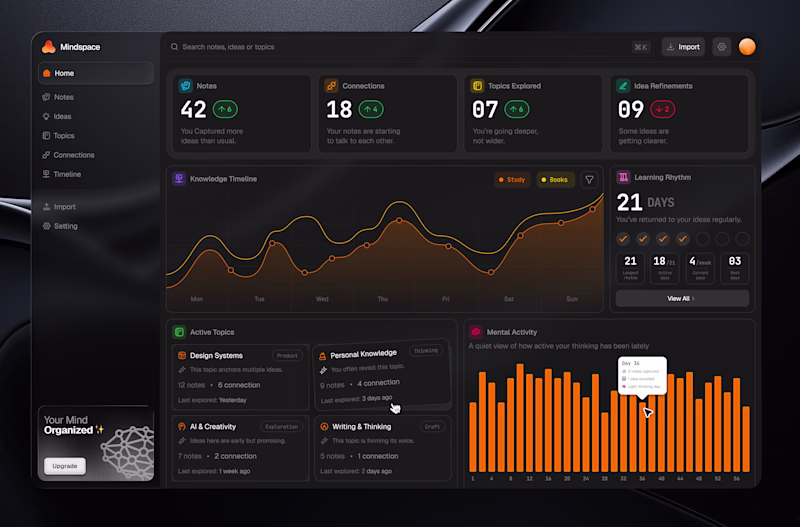Viewport: 800px width, 527px height.
Task: Check the fifth empty day circle
Action: click(x=703, y=238)
